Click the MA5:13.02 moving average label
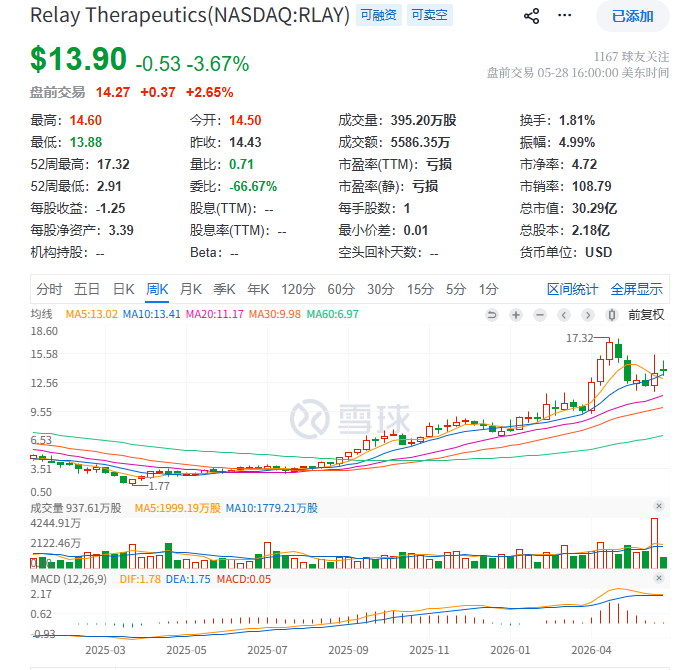The width and height of the screenshot is (685, 670). coord(91,314)
